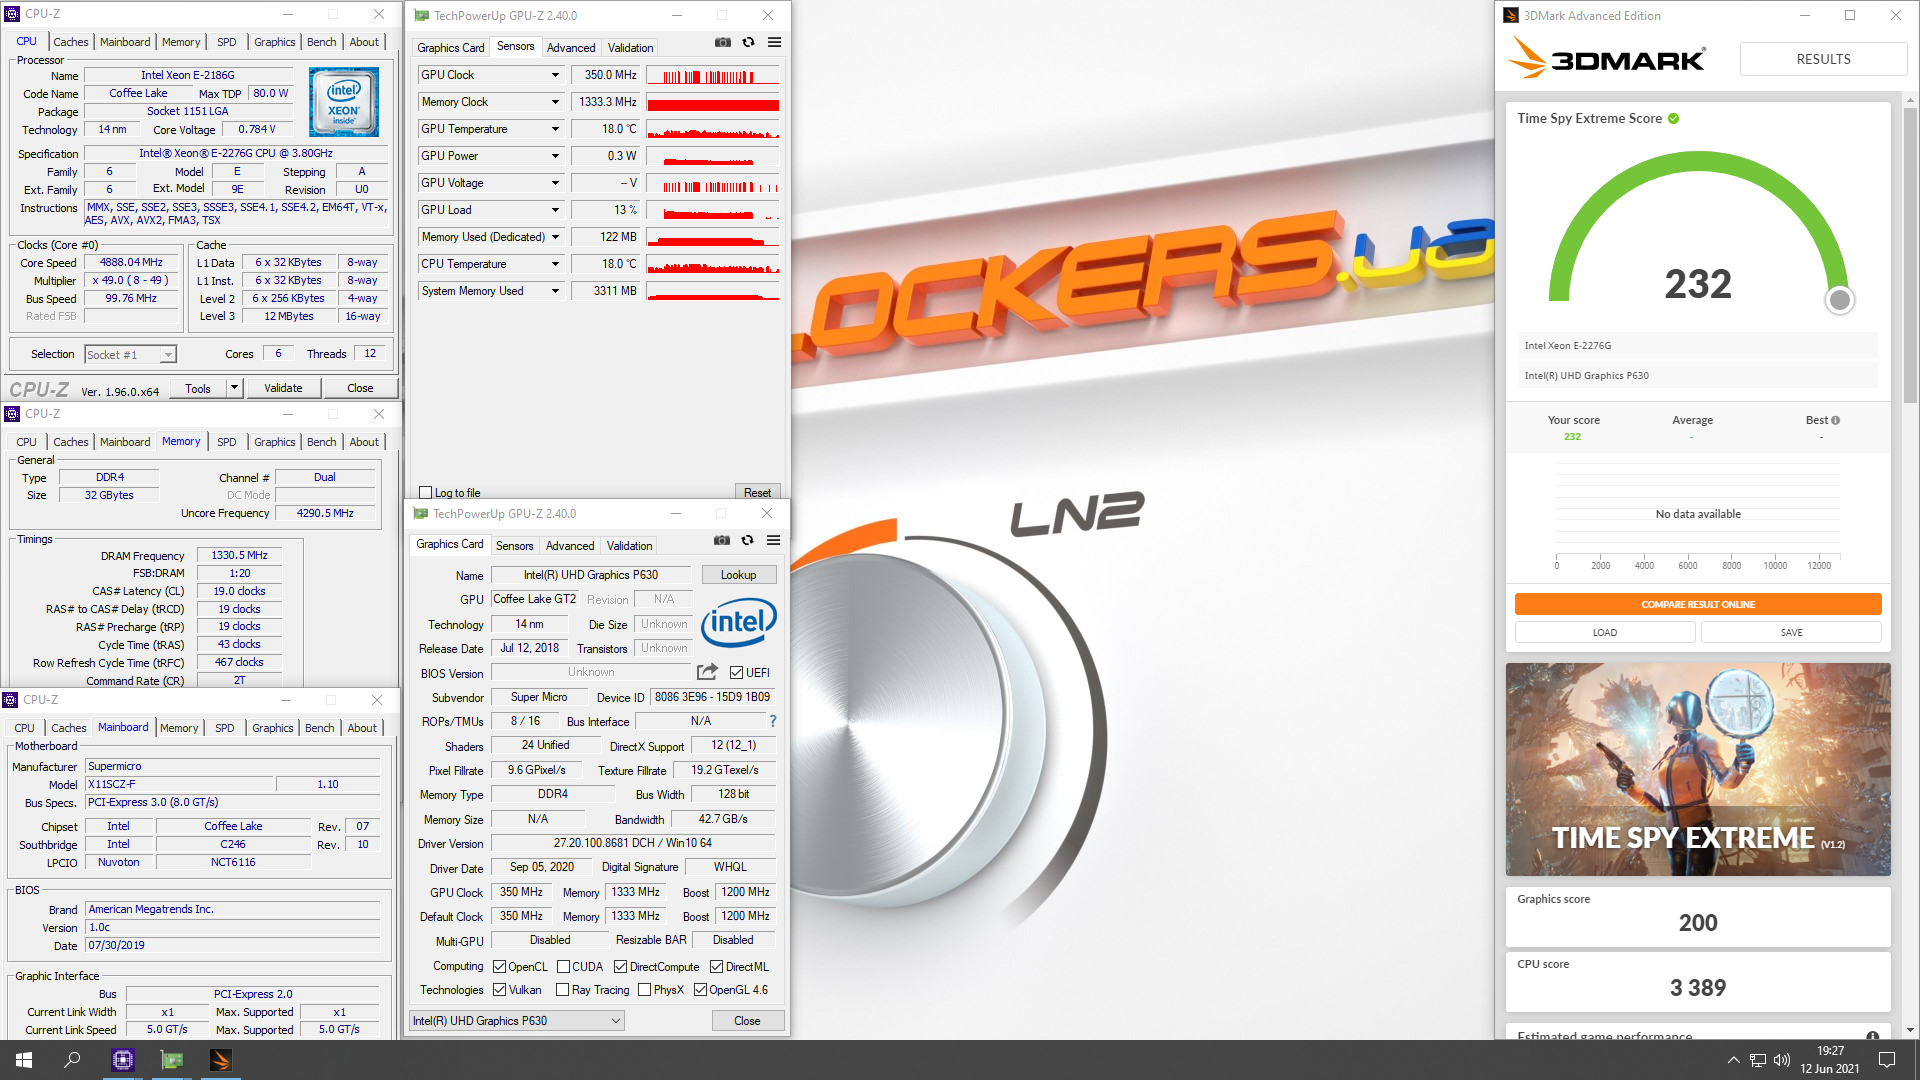Toggle PhysX checkbox
Screen dimensions: 1920x1080
pyautogui.click(x=644, y=990)
